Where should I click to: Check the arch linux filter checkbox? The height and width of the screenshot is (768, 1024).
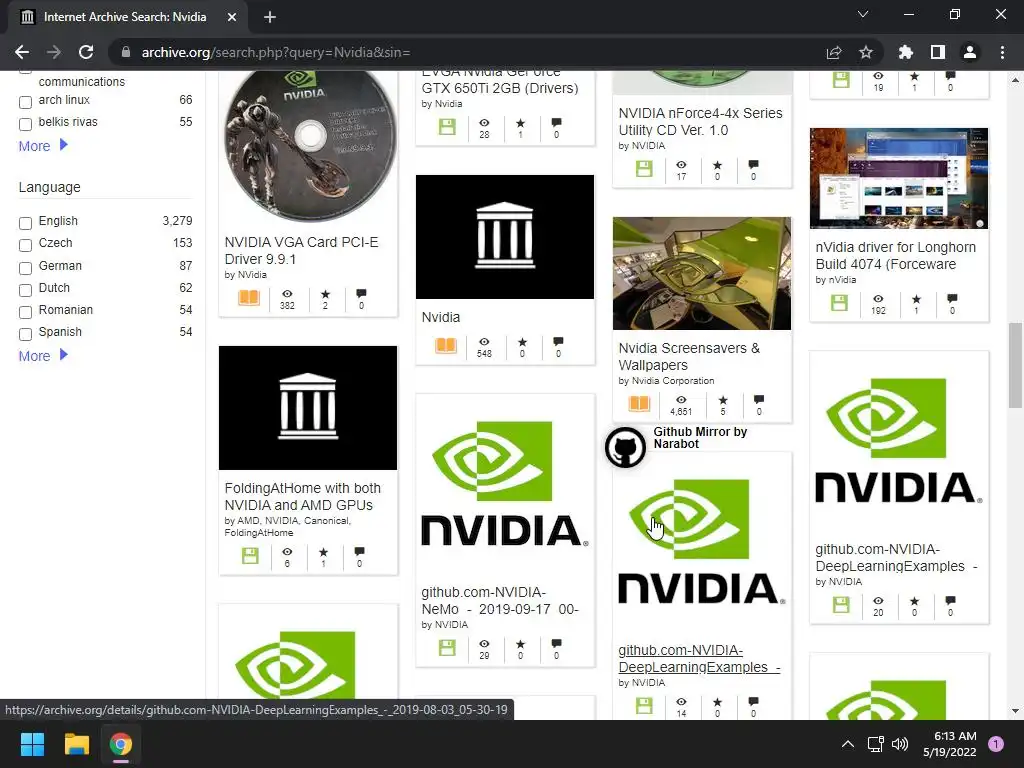pyautogui.click(x=25, y=102)
